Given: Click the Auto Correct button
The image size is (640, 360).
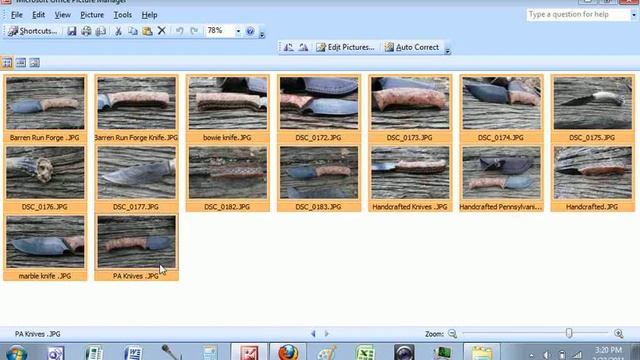Looking at the screenshot, I should [411, 47].
